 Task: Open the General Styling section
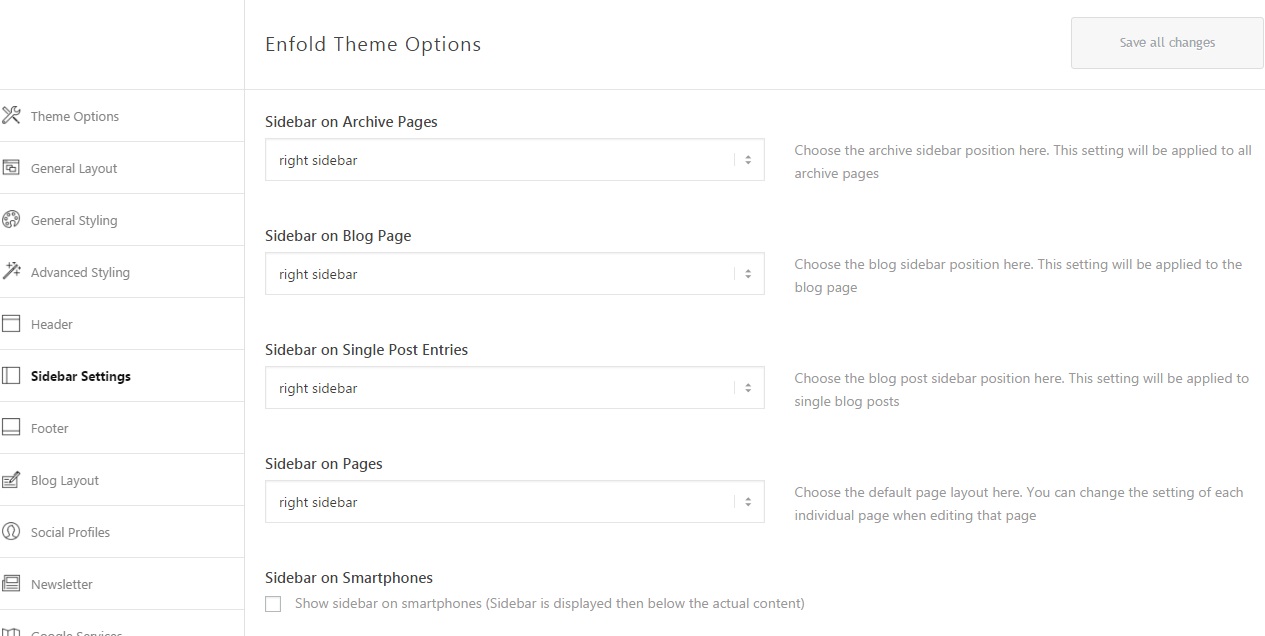click(74, 220)
